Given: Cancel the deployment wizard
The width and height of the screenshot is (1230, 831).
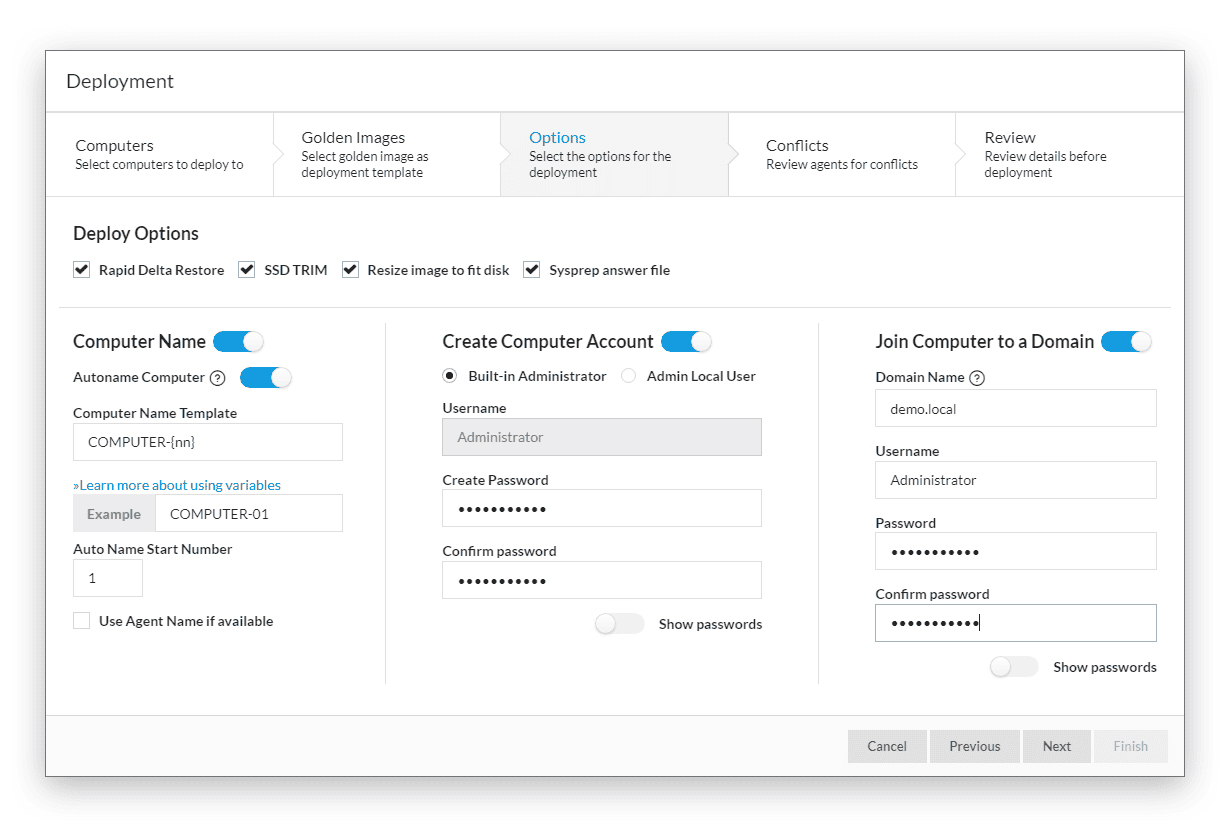Looking at the screenshot, I should click(887, 746).
